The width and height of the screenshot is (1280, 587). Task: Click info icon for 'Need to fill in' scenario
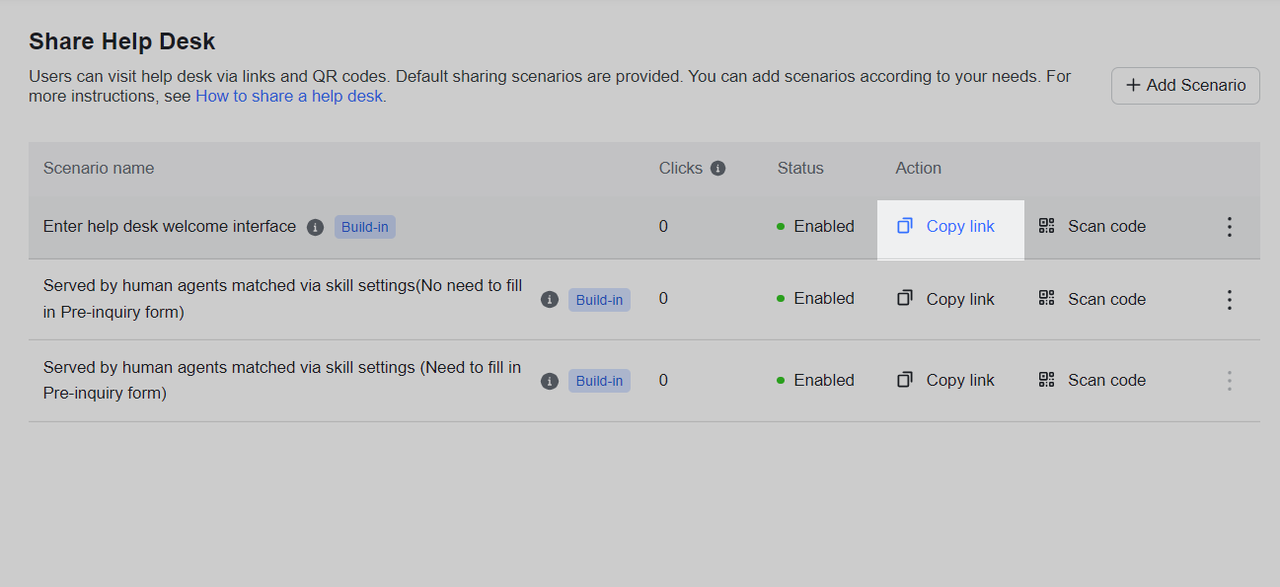549,381
